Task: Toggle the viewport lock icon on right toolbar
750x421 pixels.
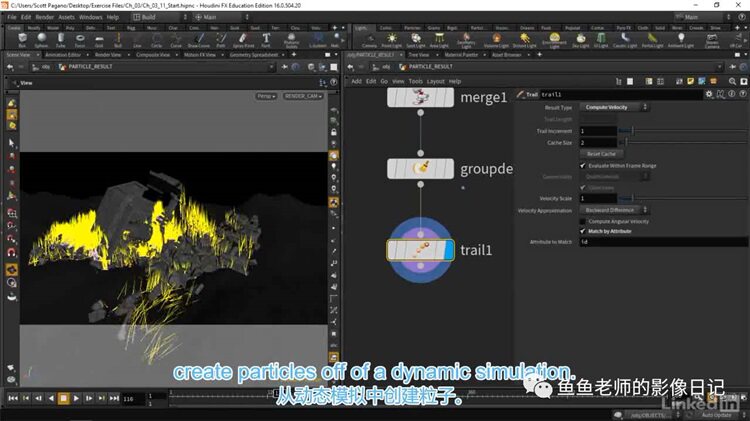Action: [334, 132]
